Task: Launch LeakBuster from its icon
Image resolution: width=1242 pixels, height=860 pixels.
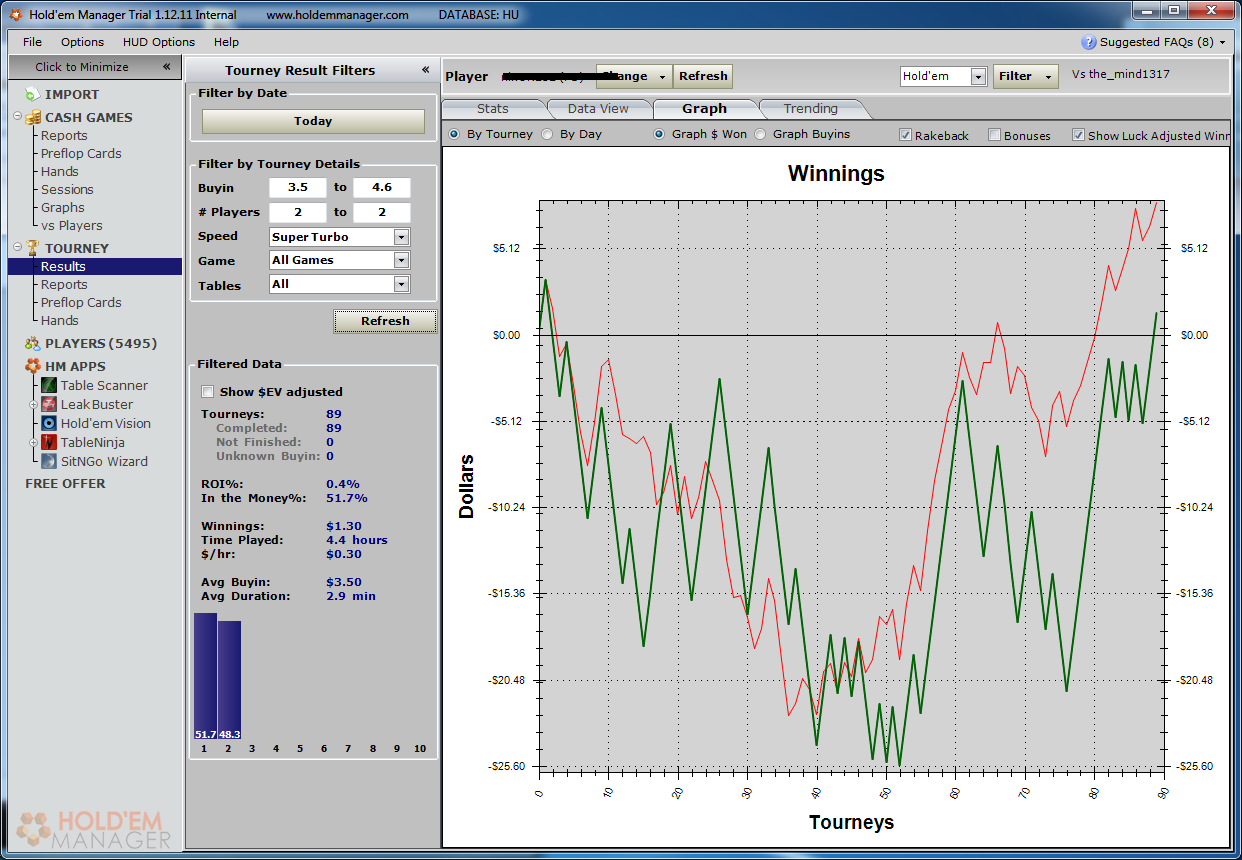Action: pyautogui.click(x=49, y=404)
